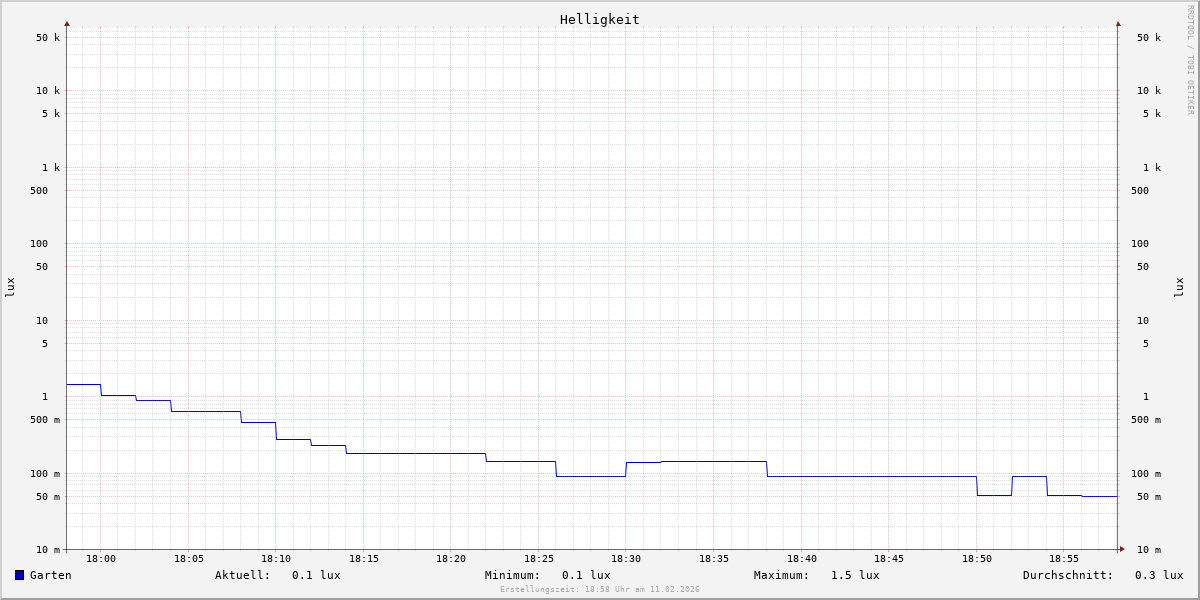This screenshot has height=600, width=1200.
Task: Click the left-axis 5 k label
Action: pyautogui.click(x=51, y=114)
